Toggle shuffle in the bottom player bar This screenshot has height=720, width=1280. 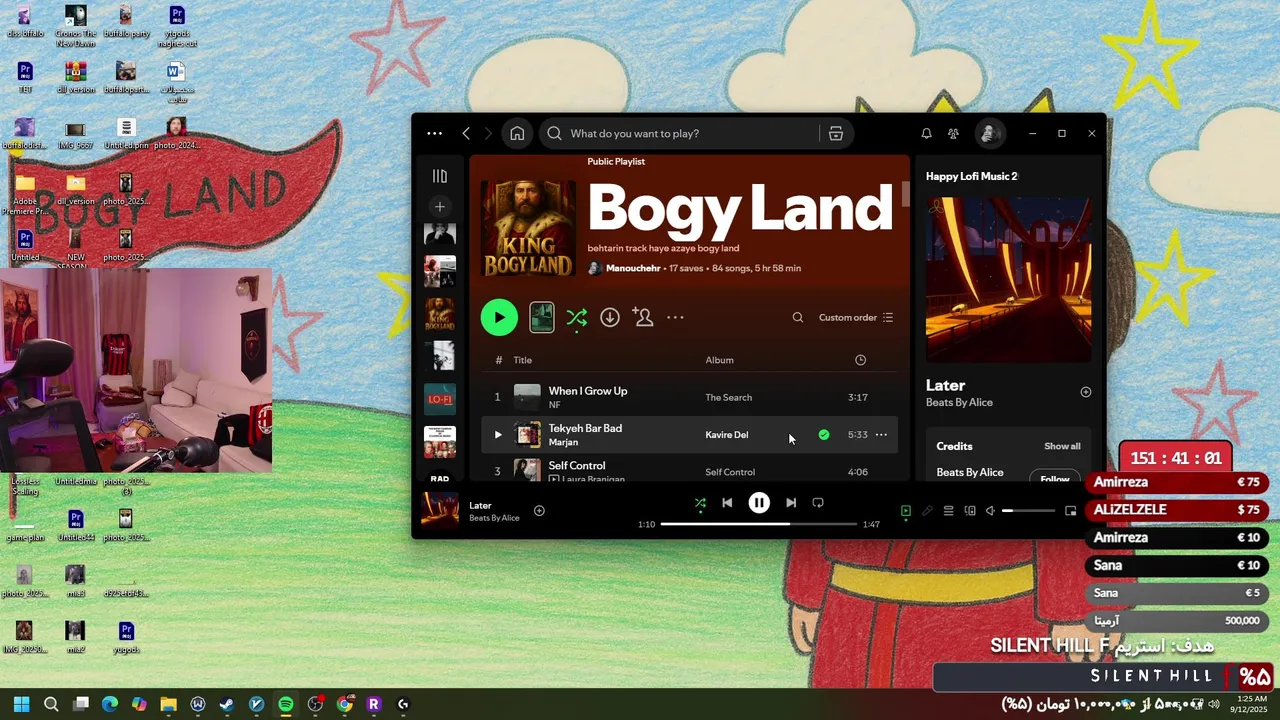[x=700, y=503]
